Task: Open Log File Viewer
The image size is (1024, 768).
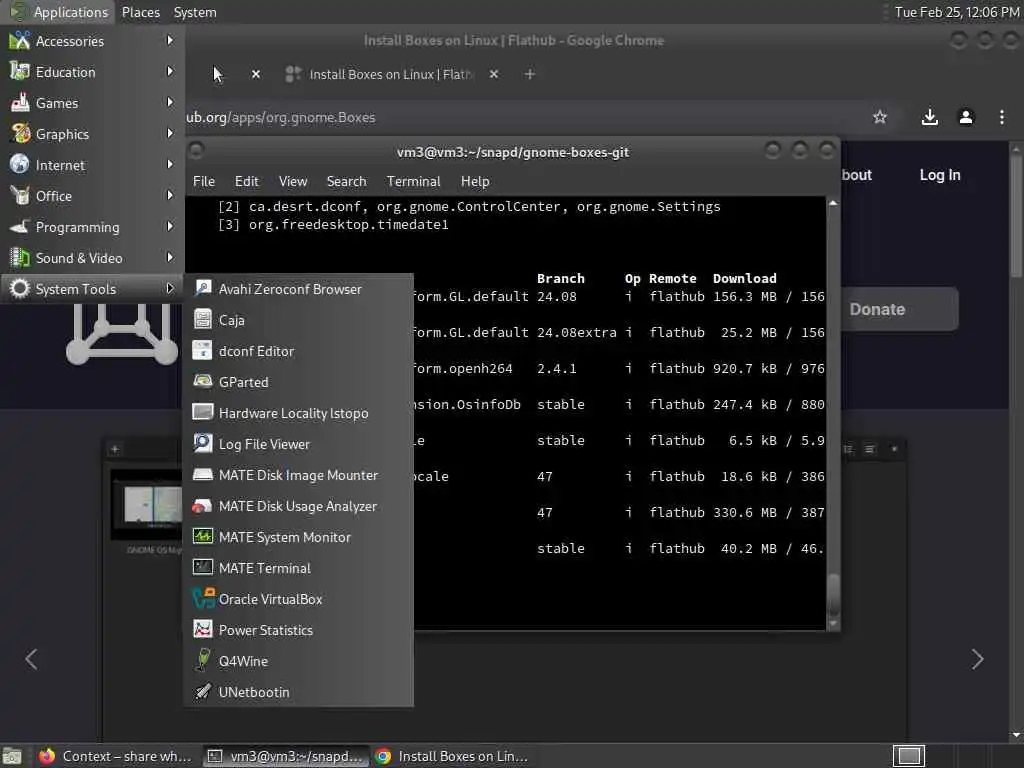Action: (298, 443)
